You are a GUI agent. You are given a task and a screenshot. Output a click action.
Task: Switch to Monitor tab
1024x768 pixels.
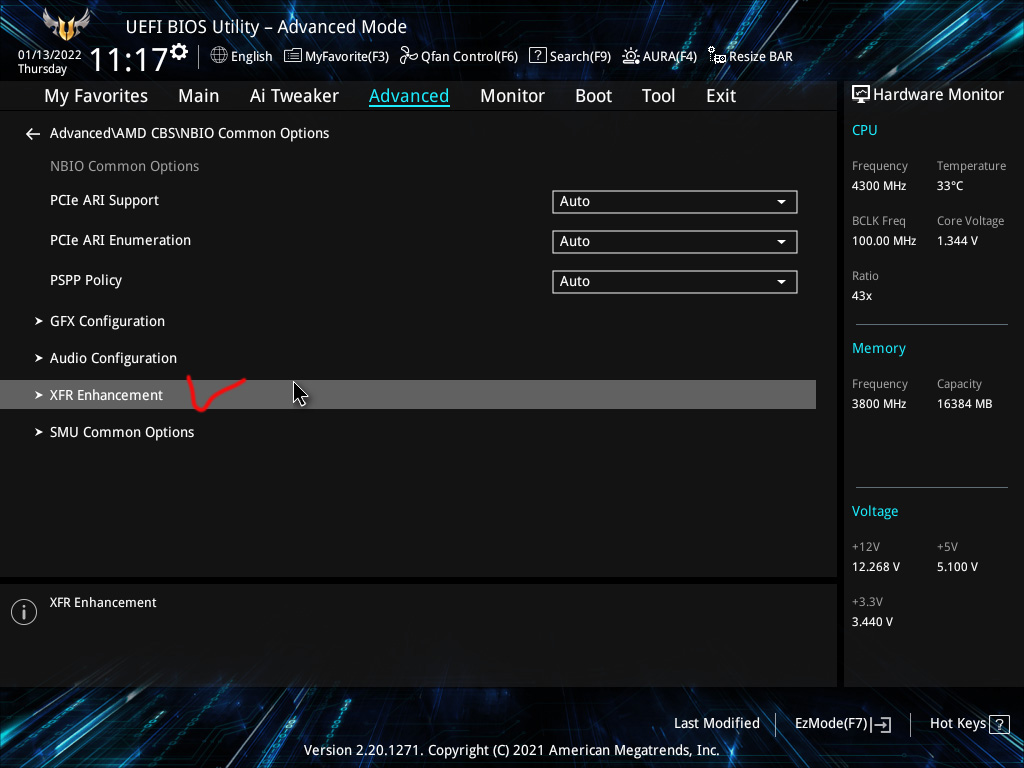click(x=512, y=96)
